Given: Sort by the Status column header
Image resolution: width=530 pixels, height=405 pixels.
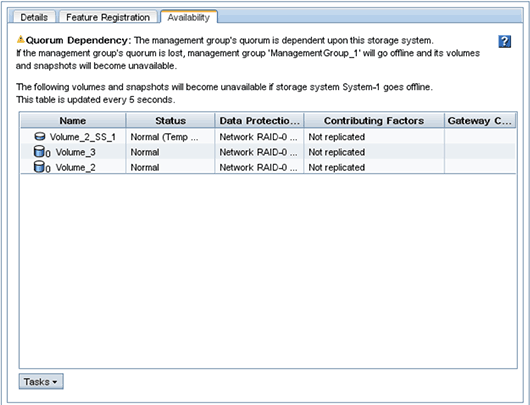Looking at the screenshot, I should tap(170, 121).
